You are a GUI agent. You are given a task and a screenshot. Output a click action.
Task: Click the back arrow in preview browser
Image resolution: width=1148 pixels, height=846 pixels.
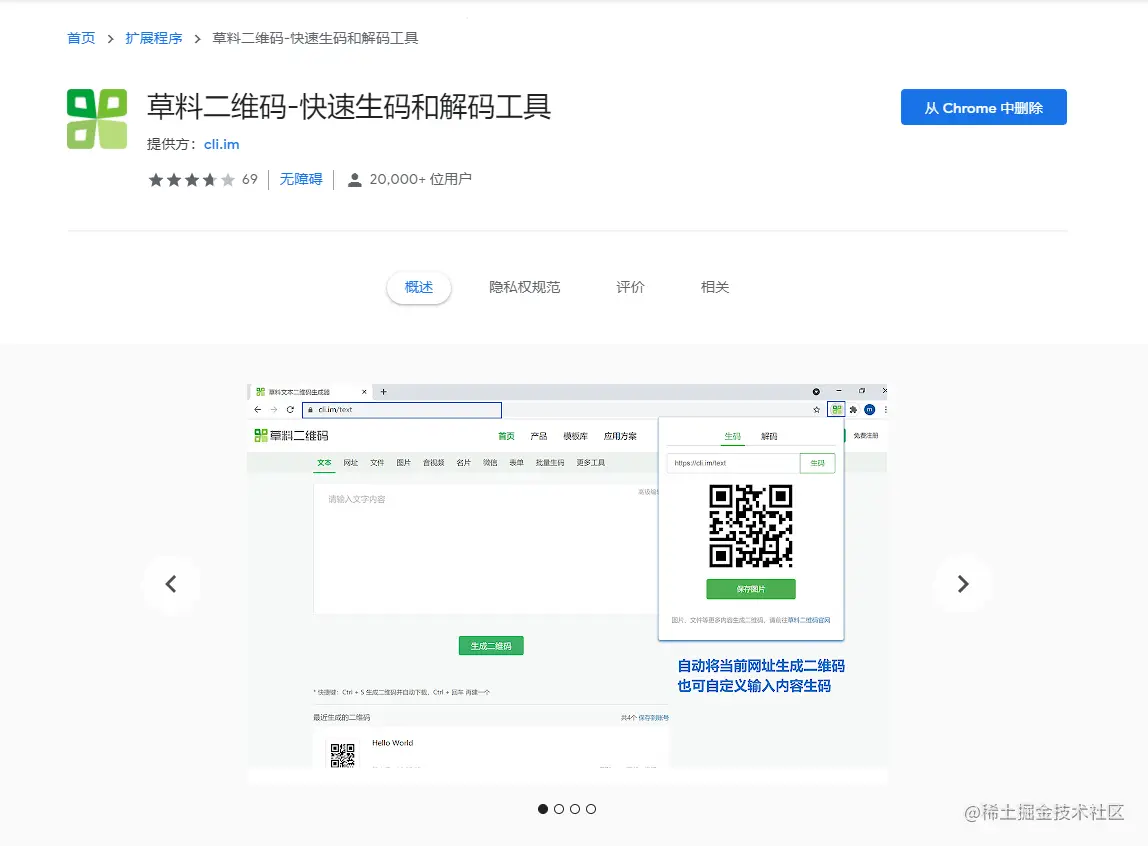tap(258, 410)
